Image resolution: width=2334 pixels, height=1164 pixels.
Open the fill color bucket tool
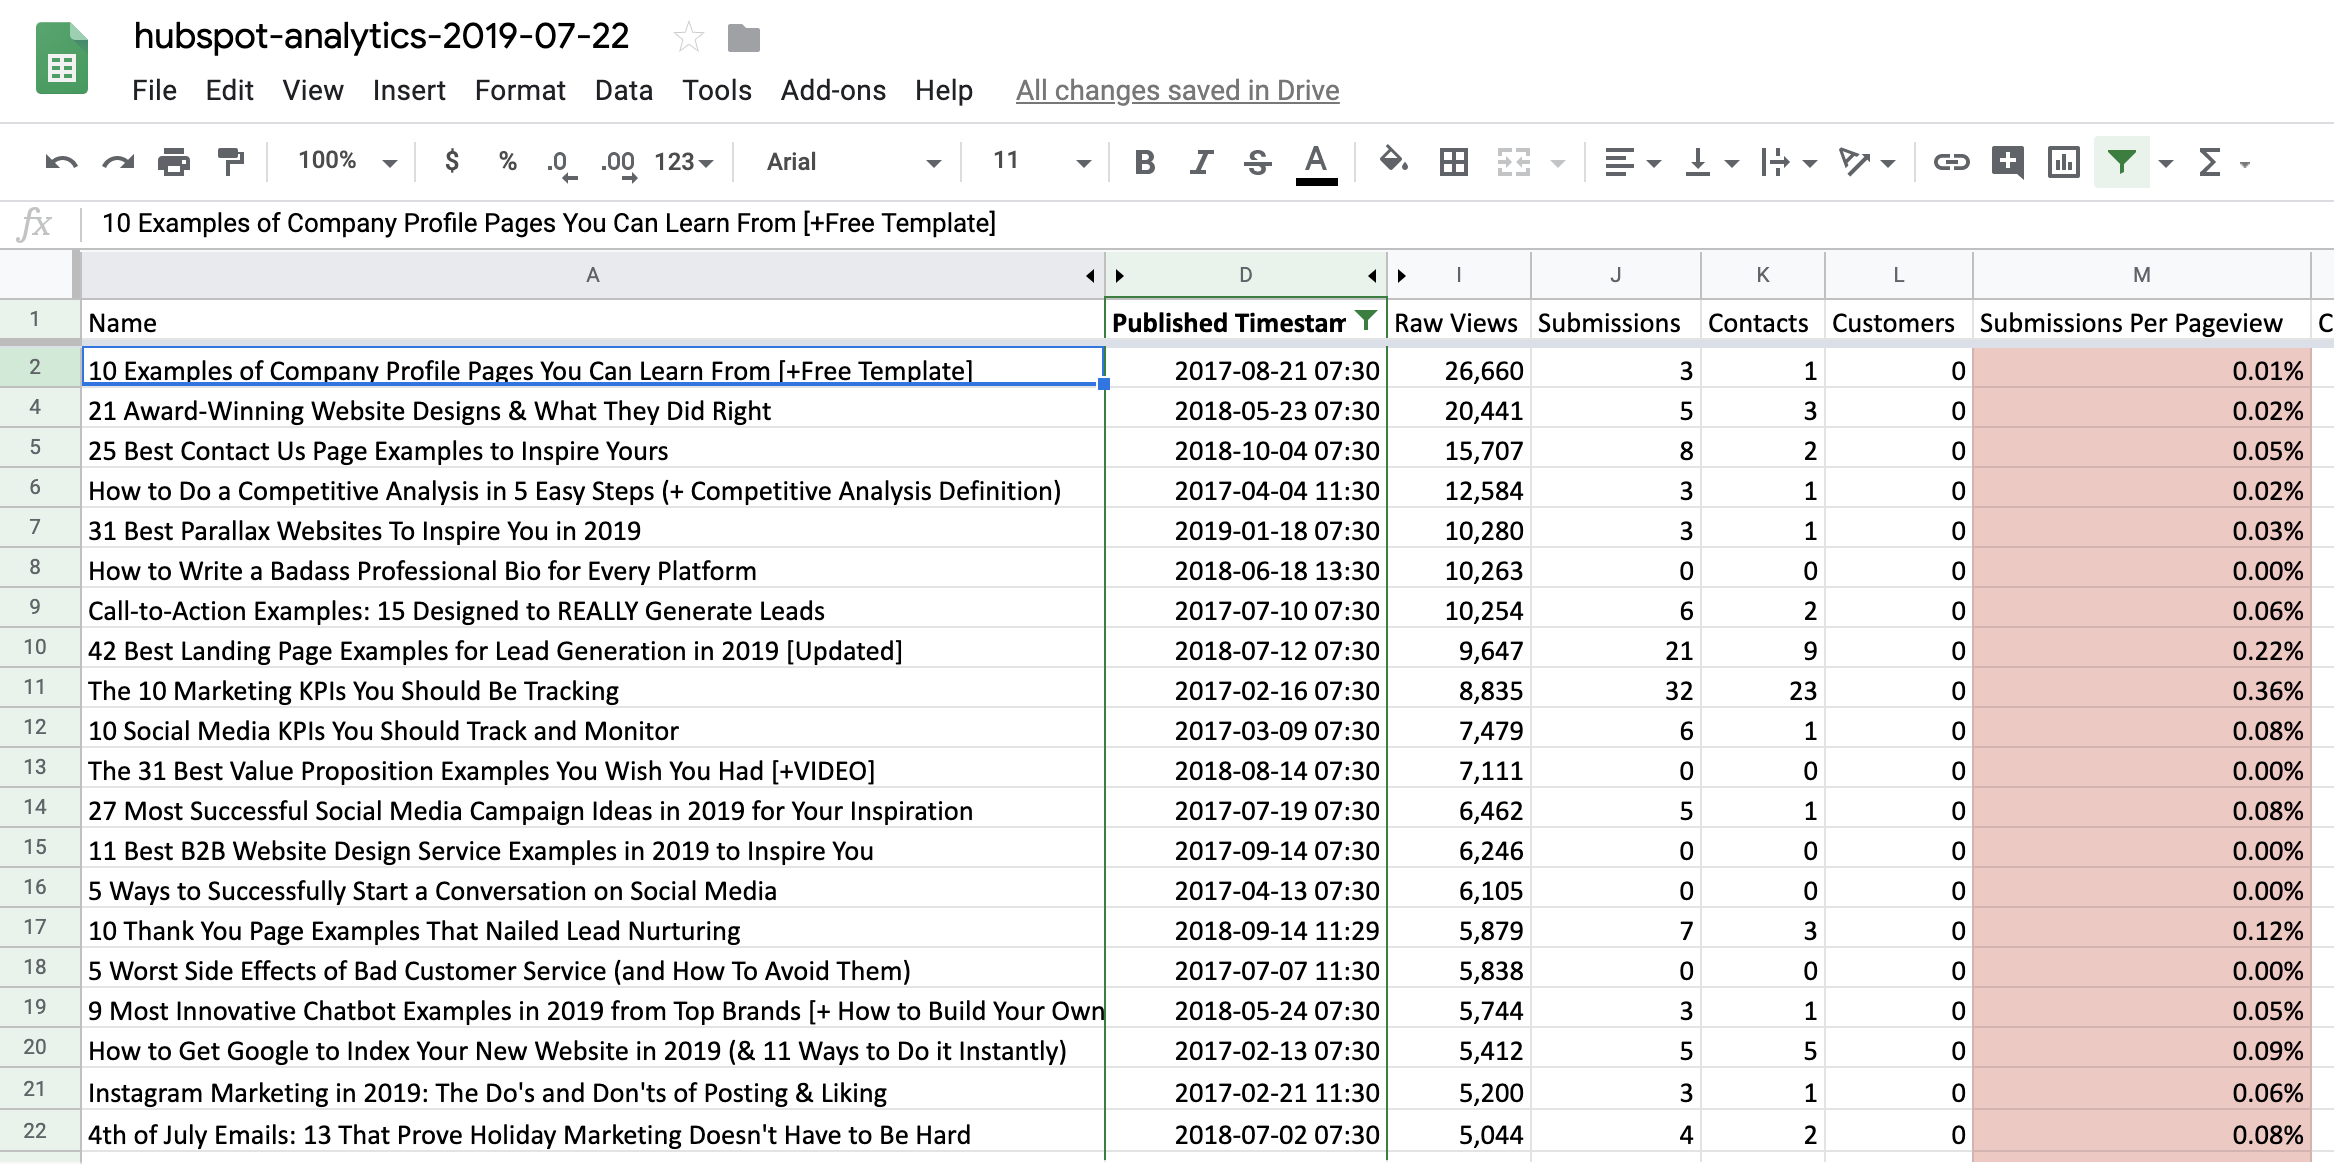click(x=1393, y=161)
